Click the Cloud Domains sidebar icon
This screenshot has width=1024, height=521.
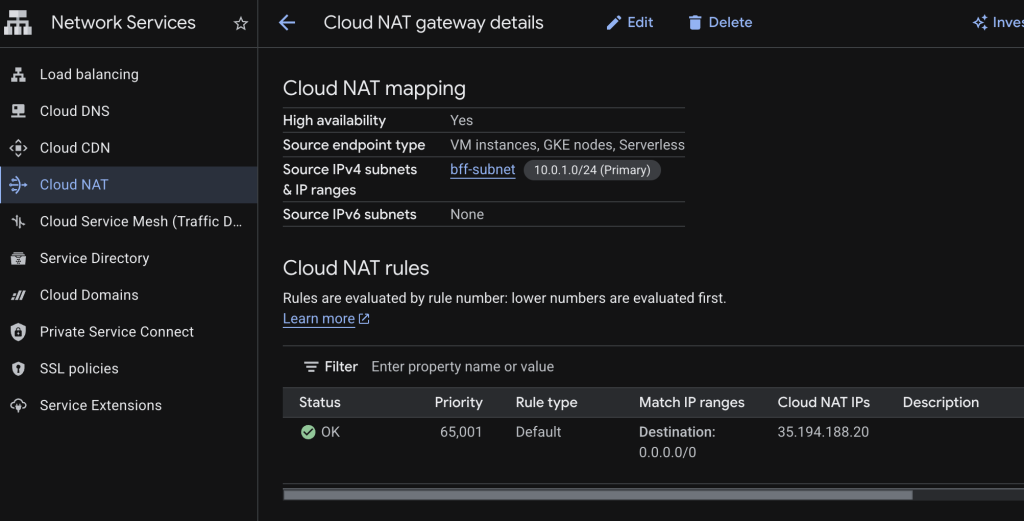click(x=18, y=295)
